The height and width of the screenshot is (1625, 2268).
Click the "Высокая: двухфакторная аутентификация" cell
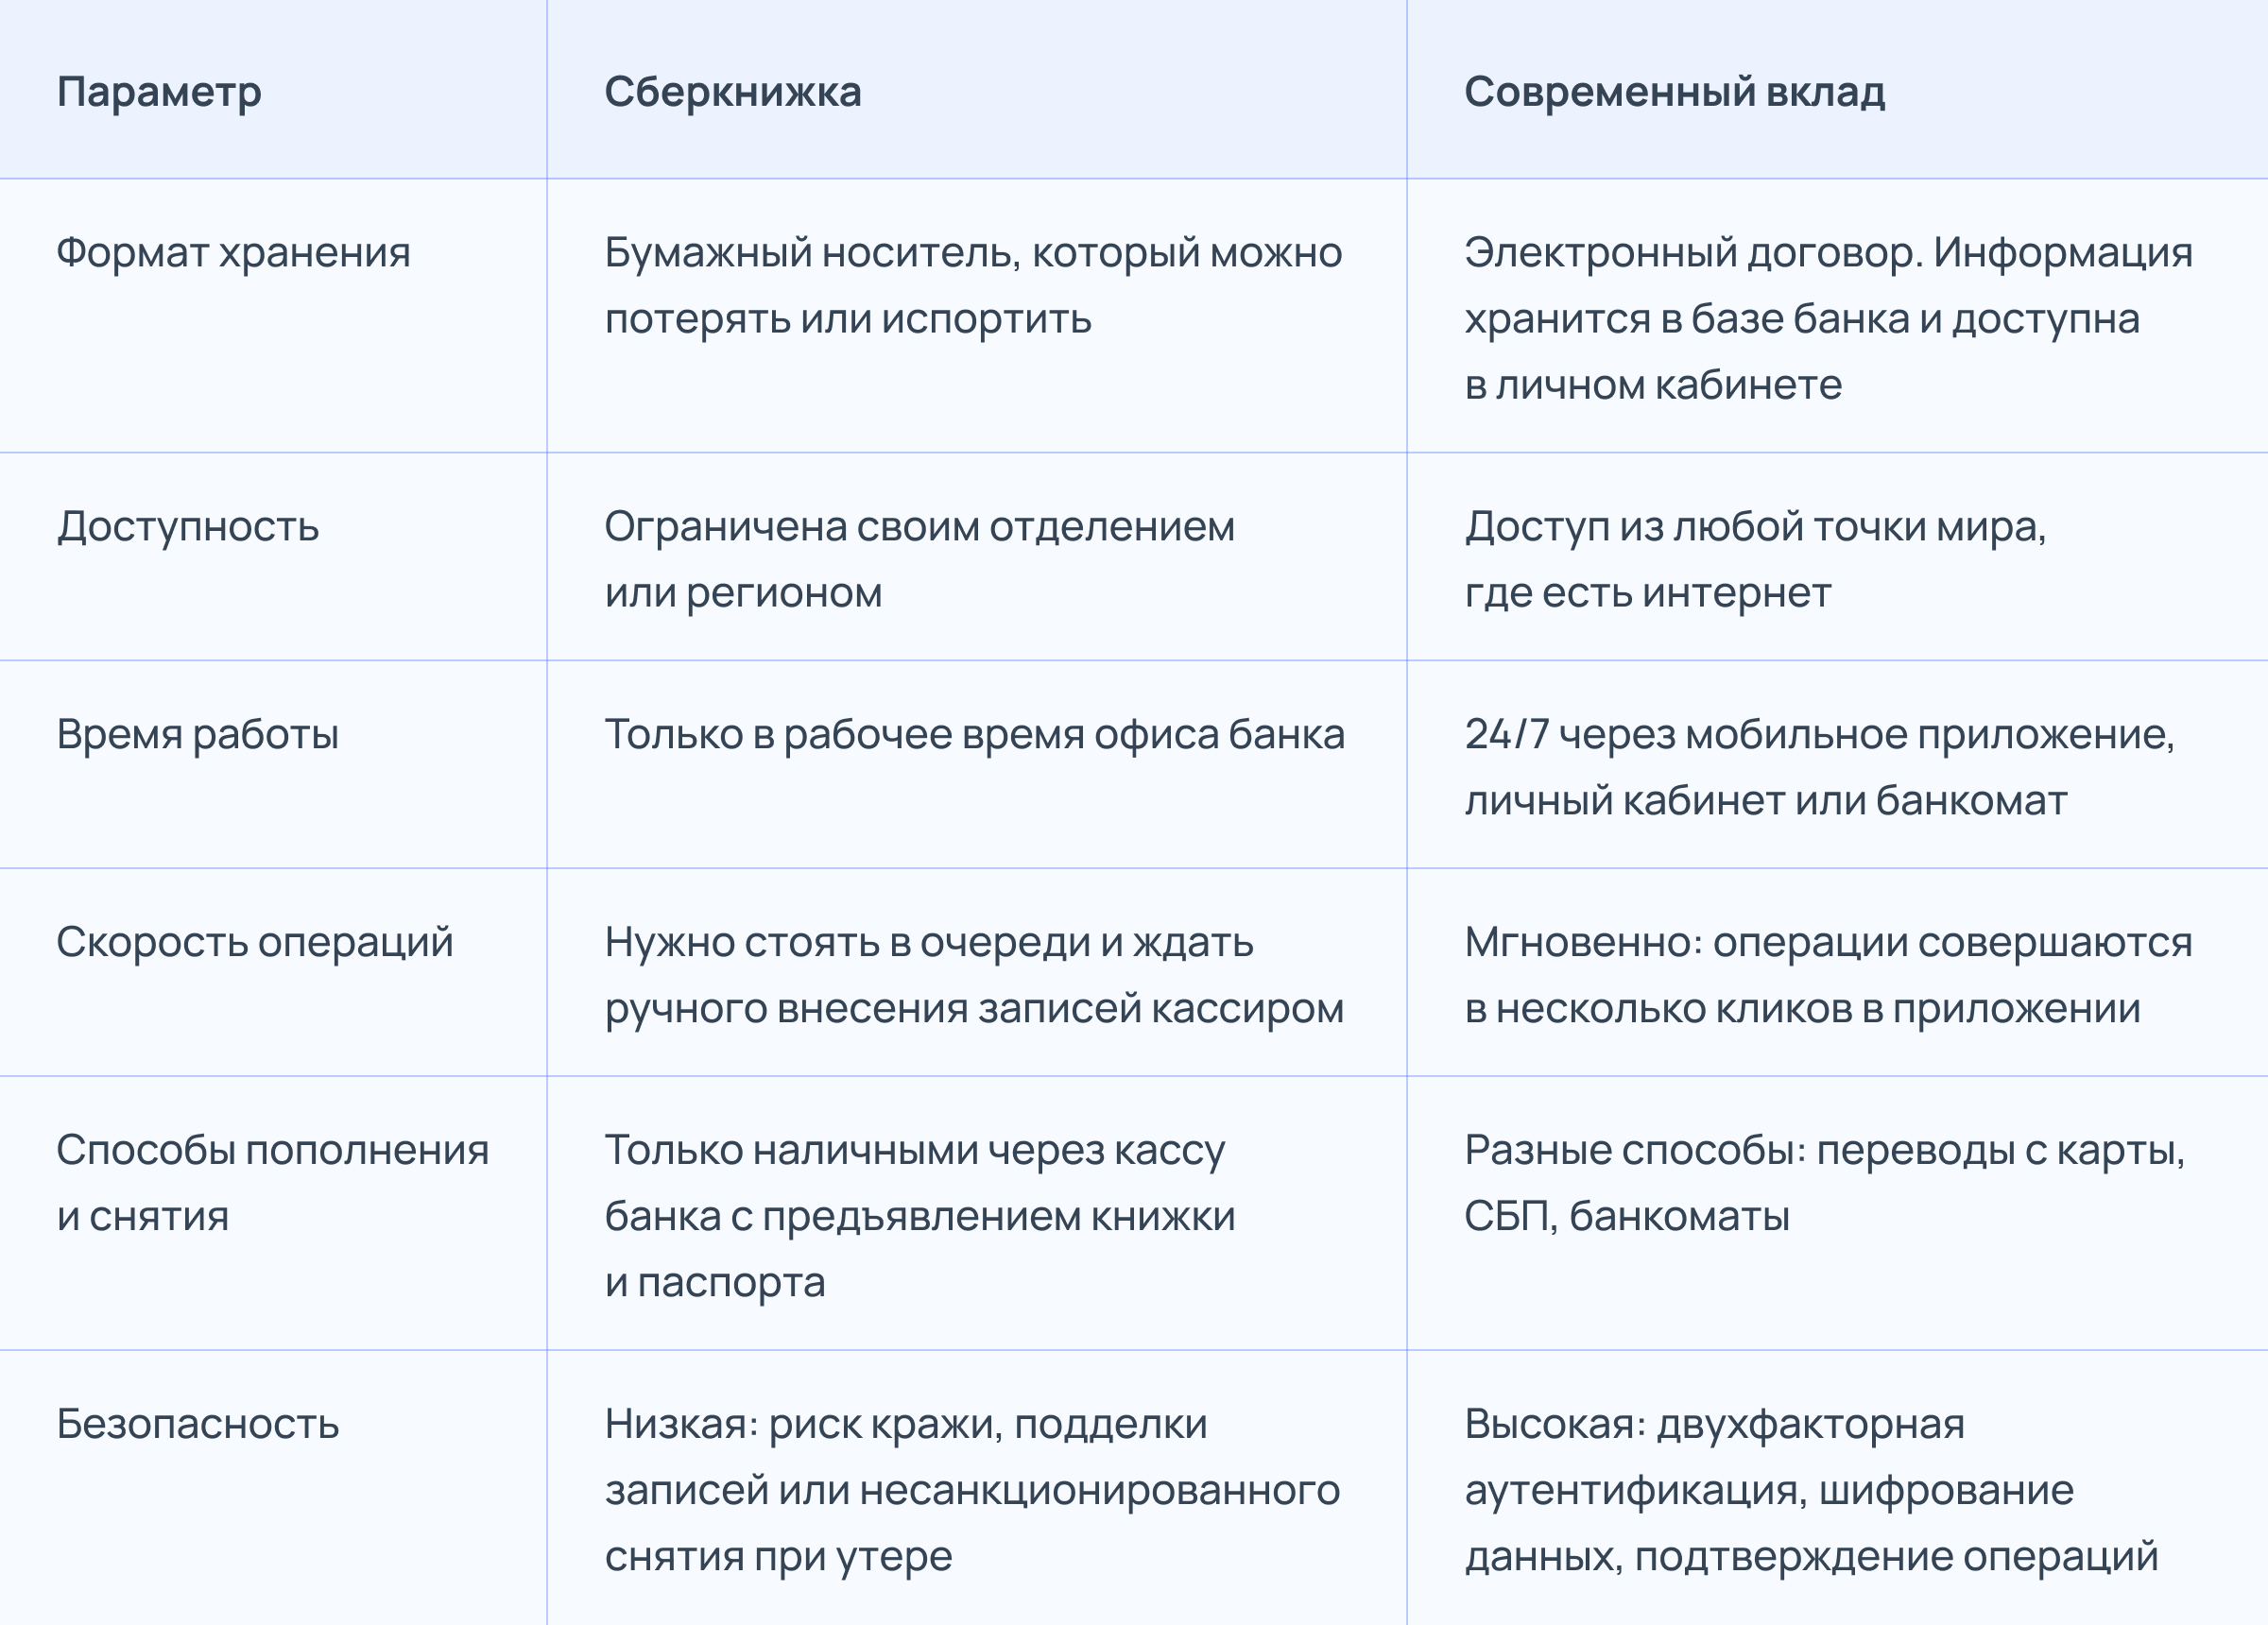(1810, 1490)
